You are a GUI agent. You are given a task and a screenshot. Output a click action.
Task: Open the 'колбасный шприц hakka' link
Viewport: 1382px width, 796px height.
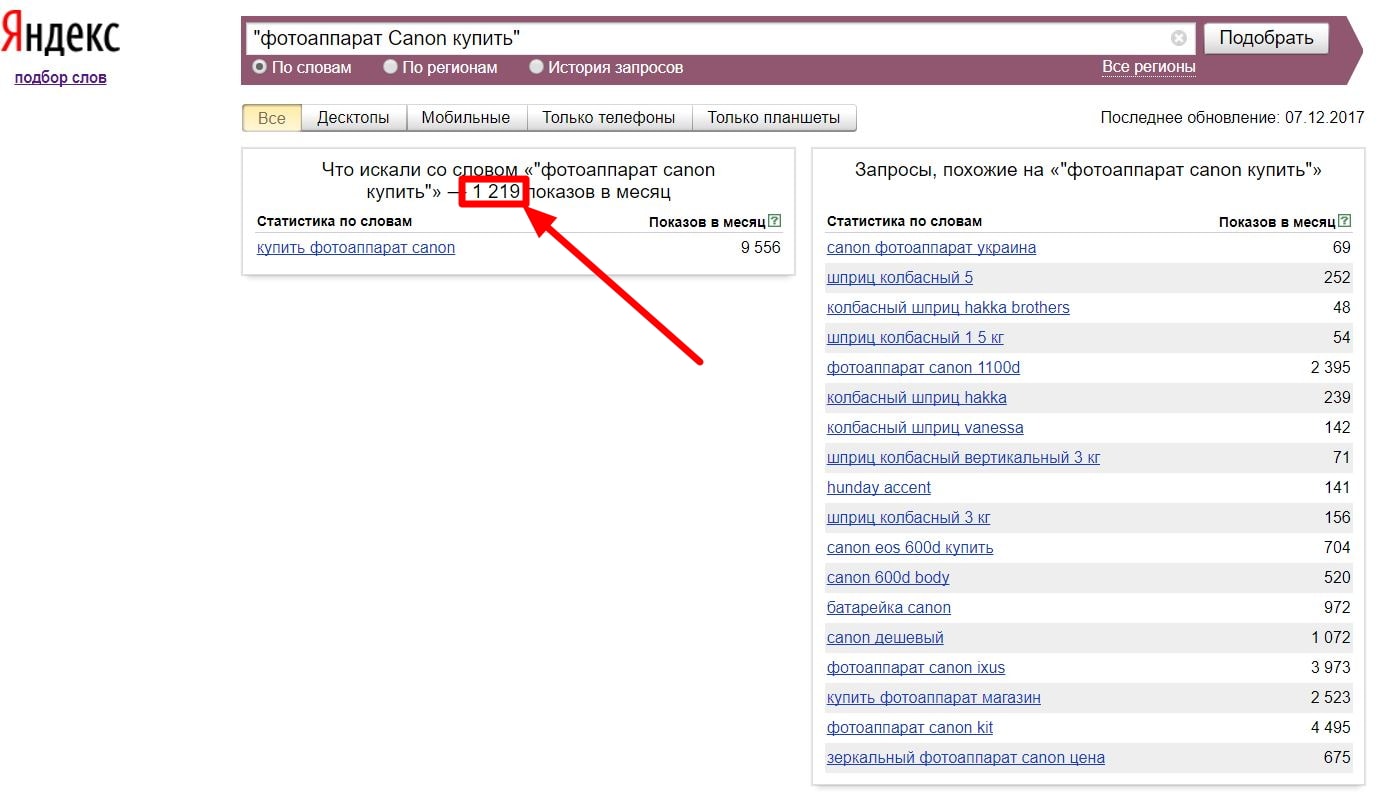[x=917, y=397]
